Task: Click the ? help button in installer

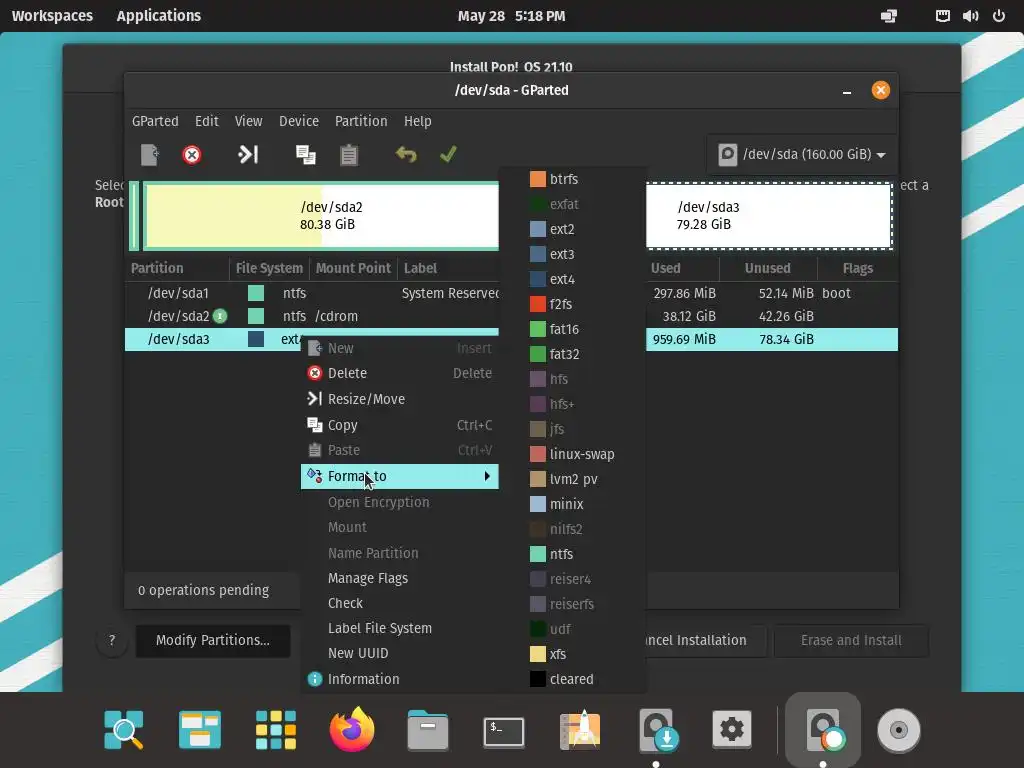Action: point(112,640)
